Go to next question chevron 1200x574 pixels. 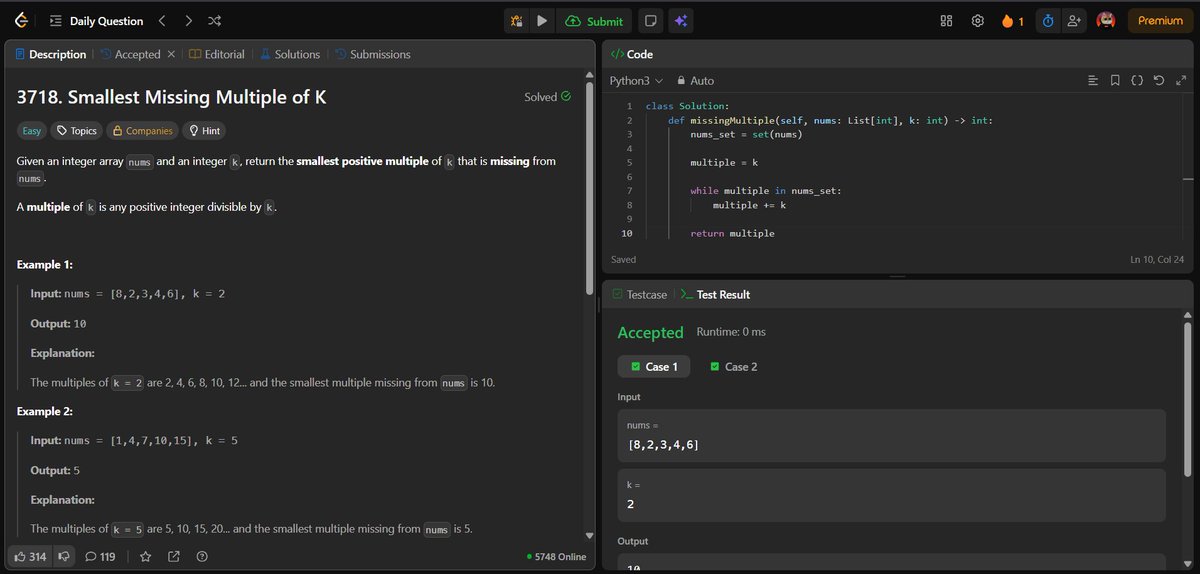pos(188,21)
